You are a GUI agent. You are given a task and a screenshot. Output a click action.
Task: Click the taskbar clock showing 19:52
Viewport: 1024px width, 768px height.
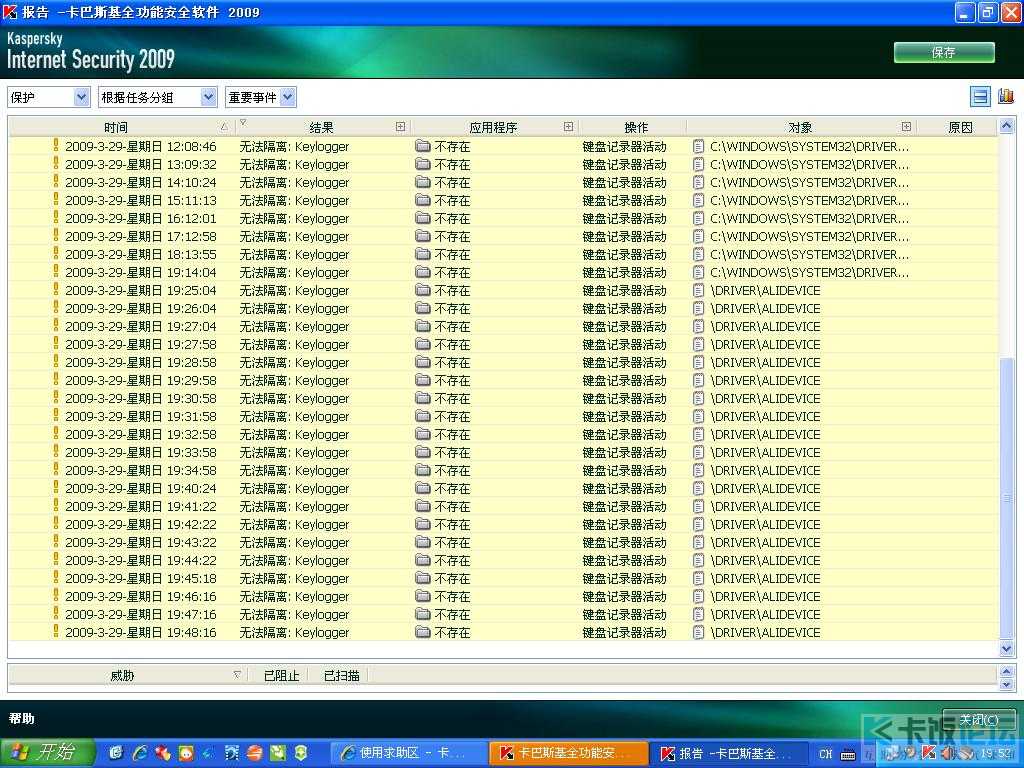[x=996, y=754]
